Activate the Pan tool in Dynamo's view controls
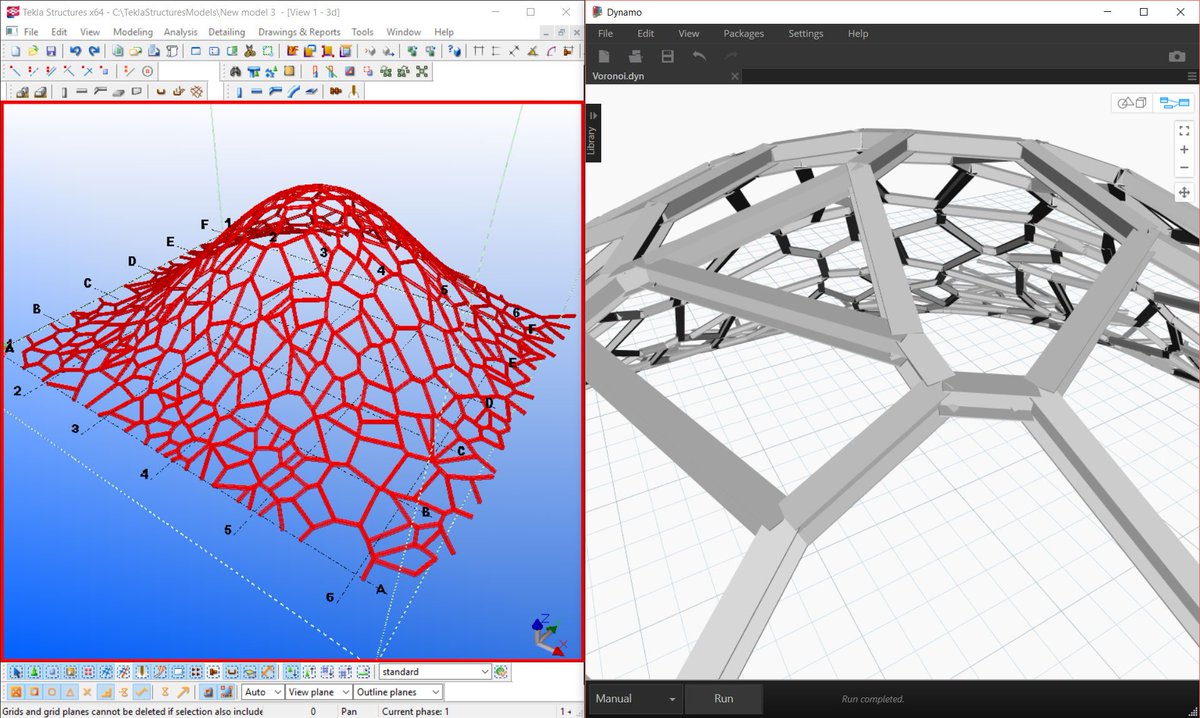This screenshot has height=718, width=1200. pyautogui.click(x=1184, y=191)
